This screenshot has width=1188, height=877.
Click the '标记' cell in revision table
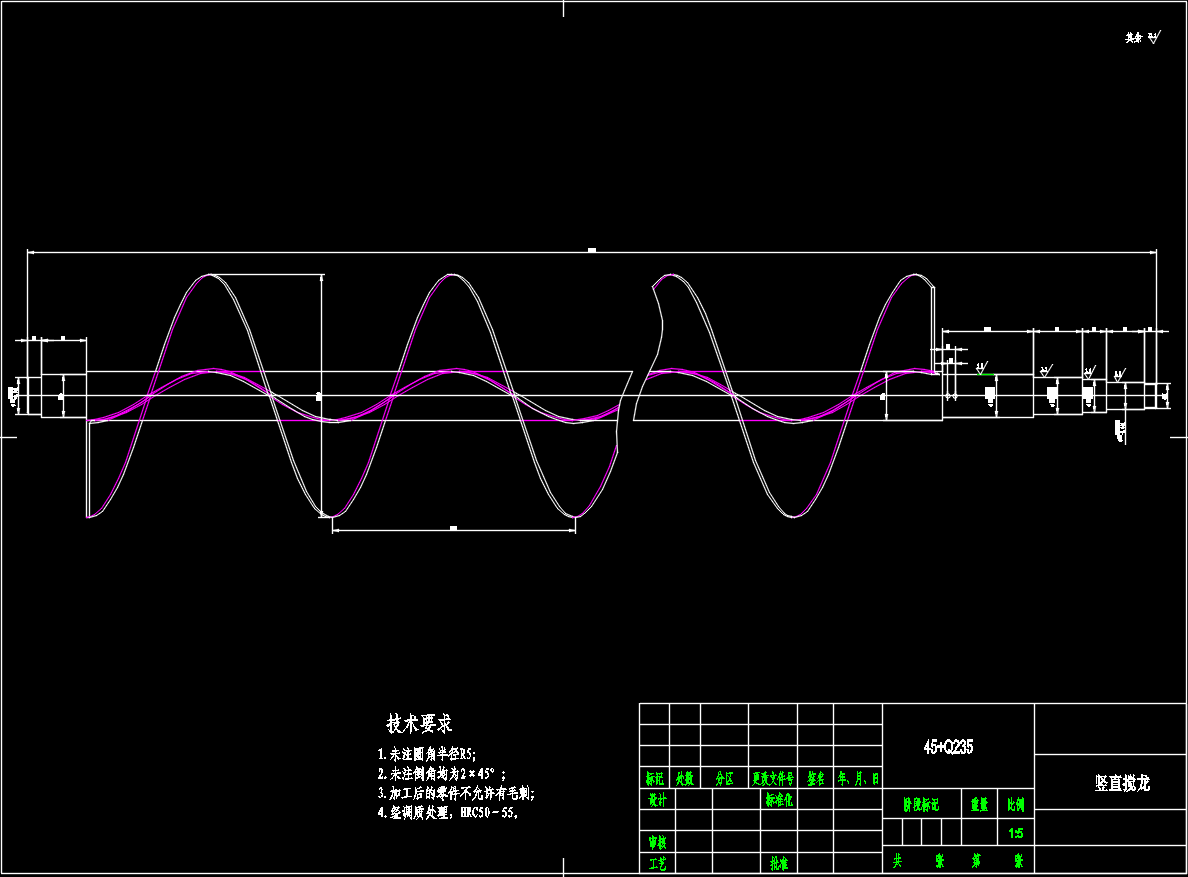pos(655,779)
